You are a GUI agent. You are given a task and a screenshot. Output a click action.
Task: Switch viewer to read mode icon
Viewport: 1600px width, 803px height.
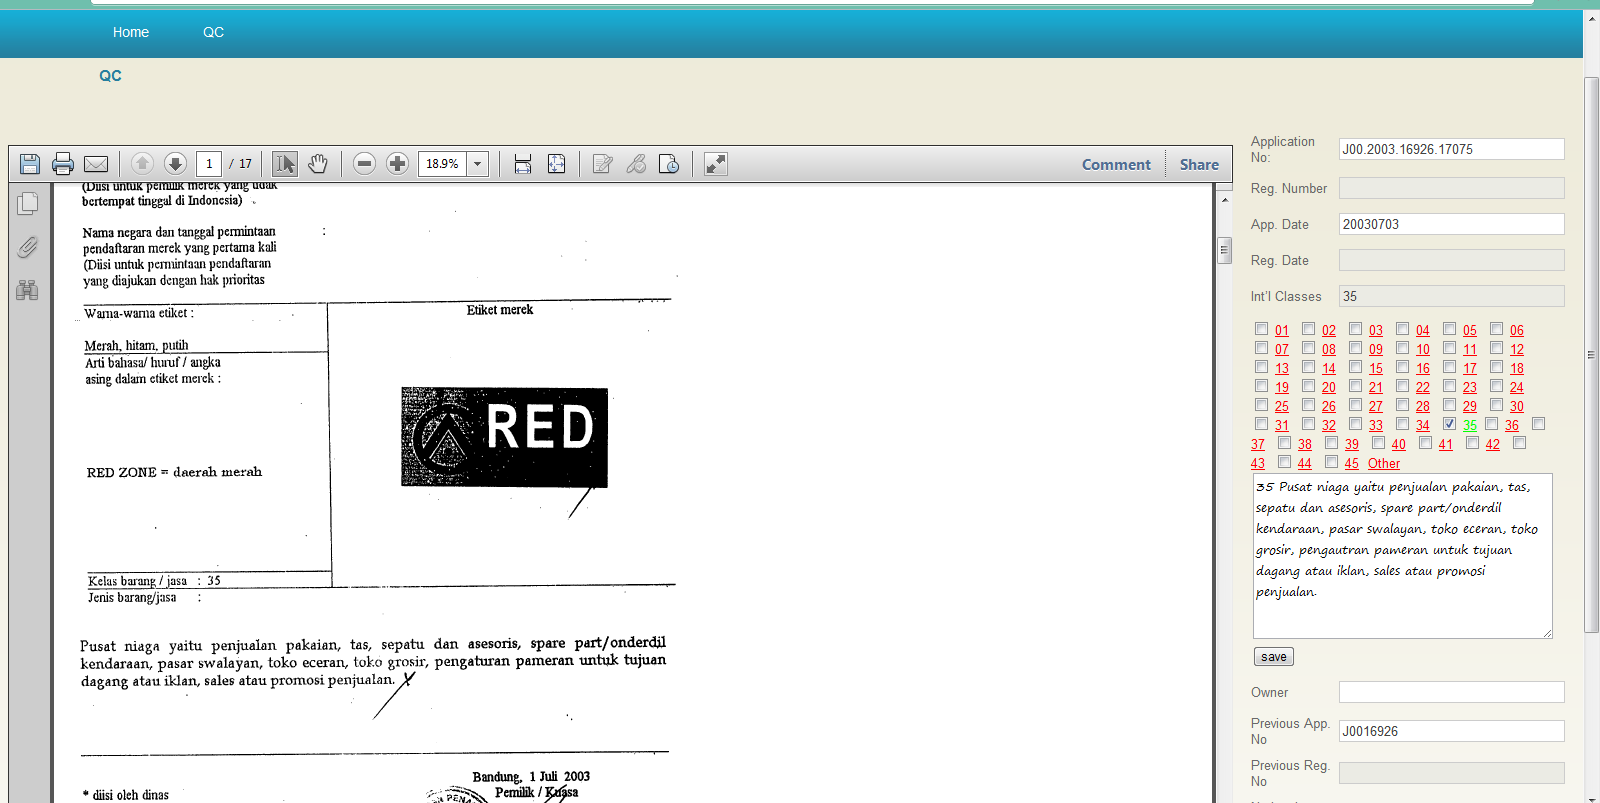point(716,164)
